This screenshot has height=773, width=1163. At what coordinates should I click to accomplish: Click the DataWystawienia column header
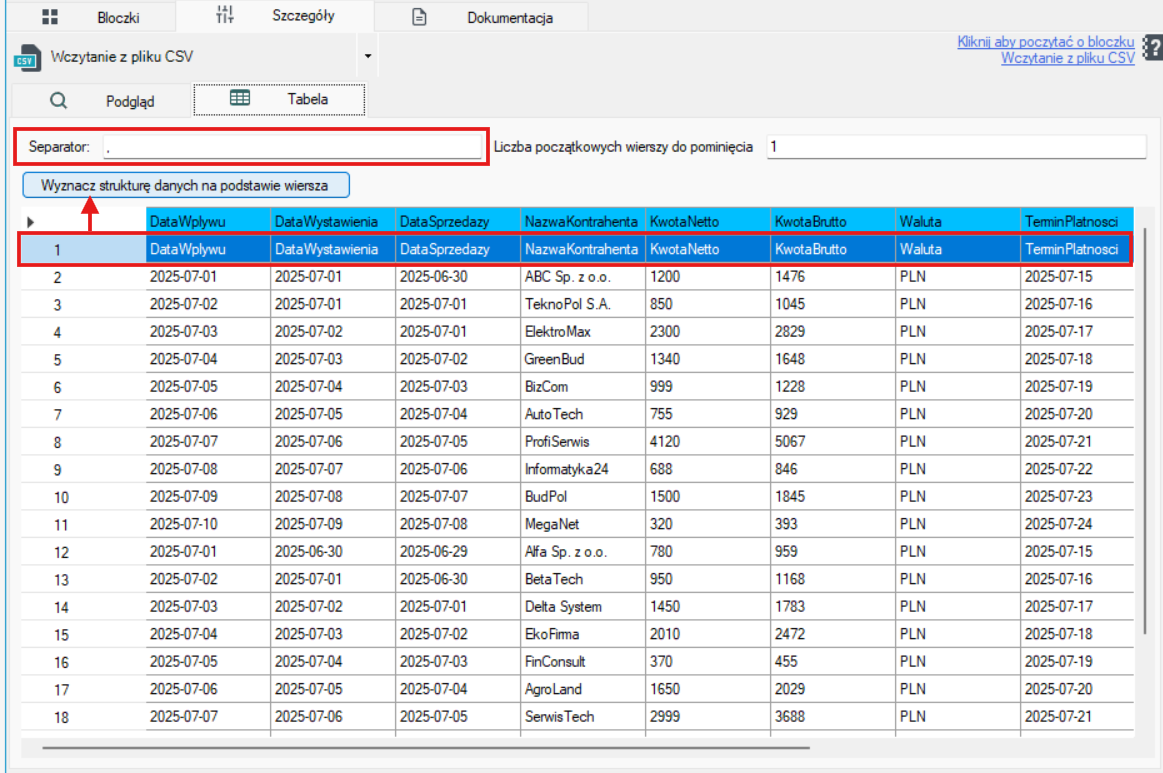pos(333,221)
